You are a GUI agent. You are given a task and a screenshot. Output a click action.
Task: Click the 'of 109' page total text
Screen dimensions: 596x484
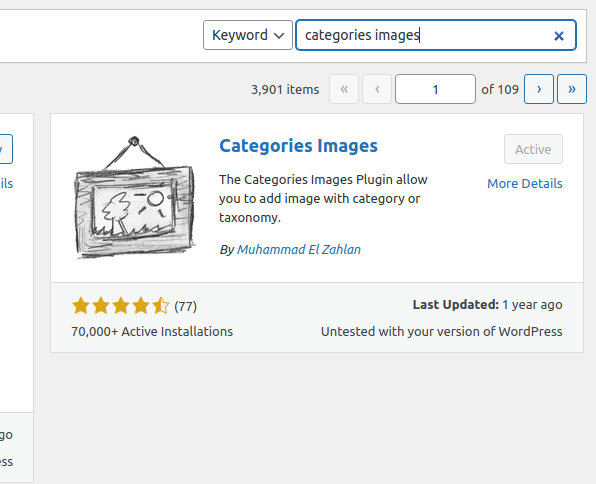(x=500, y=90)
